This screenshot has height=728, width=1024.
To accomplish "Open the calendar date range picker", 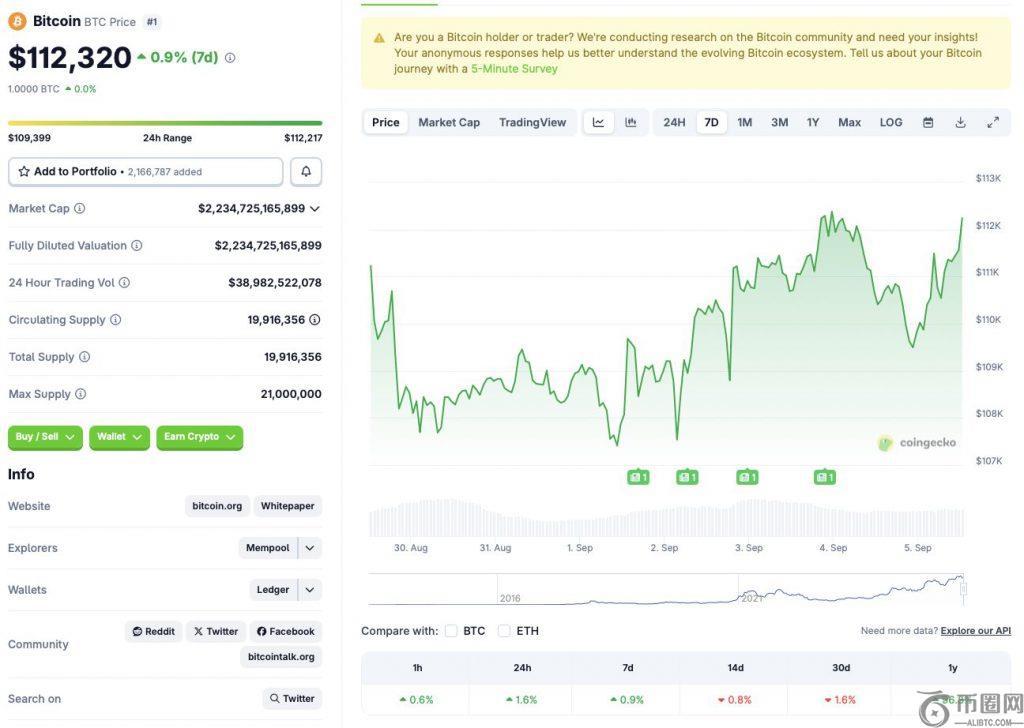I will pyautogui.click(x=928, y=122).
